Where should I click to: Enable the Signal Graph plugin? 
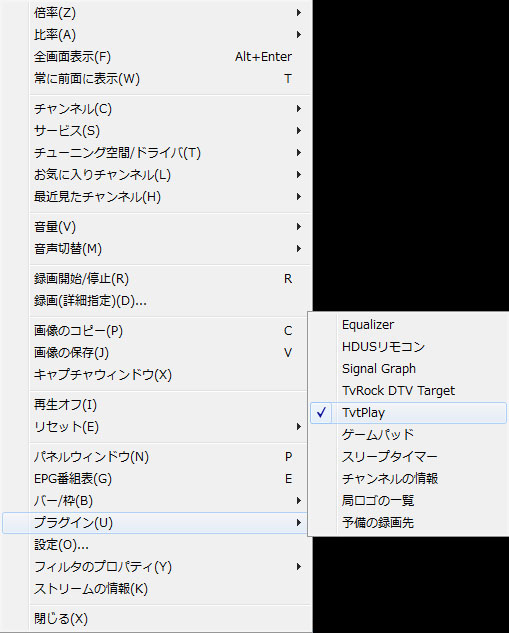(408, 369)
